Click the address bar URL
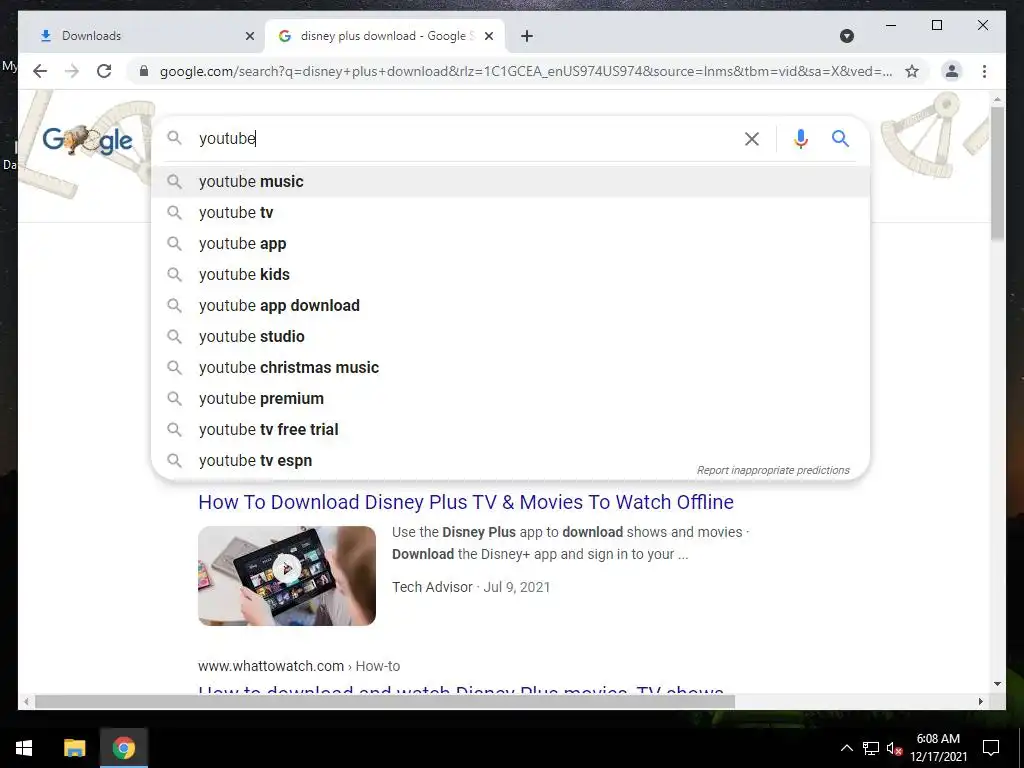This screenshot has height=768, width=1024. coord(526,71)
